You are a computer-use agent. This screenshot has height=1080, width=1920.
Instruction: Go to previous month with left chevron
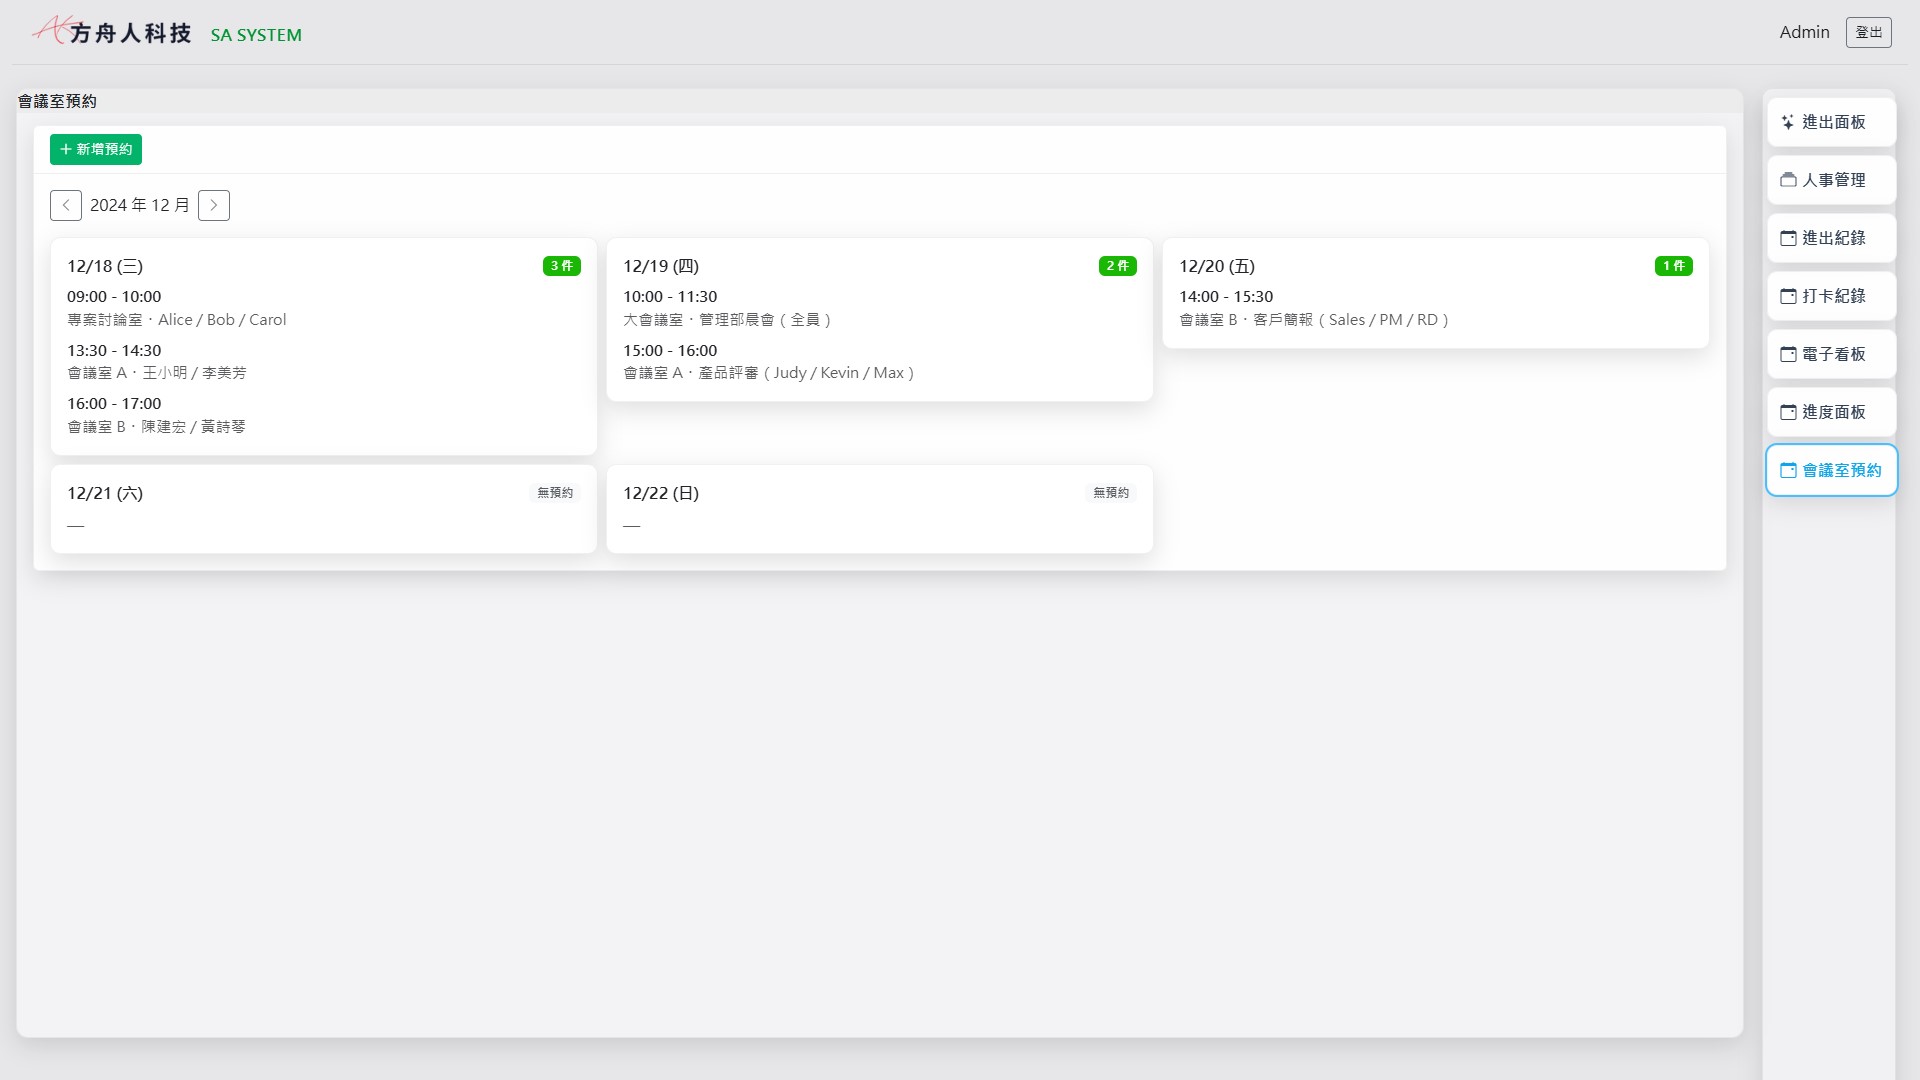click(x=66, y=205)
